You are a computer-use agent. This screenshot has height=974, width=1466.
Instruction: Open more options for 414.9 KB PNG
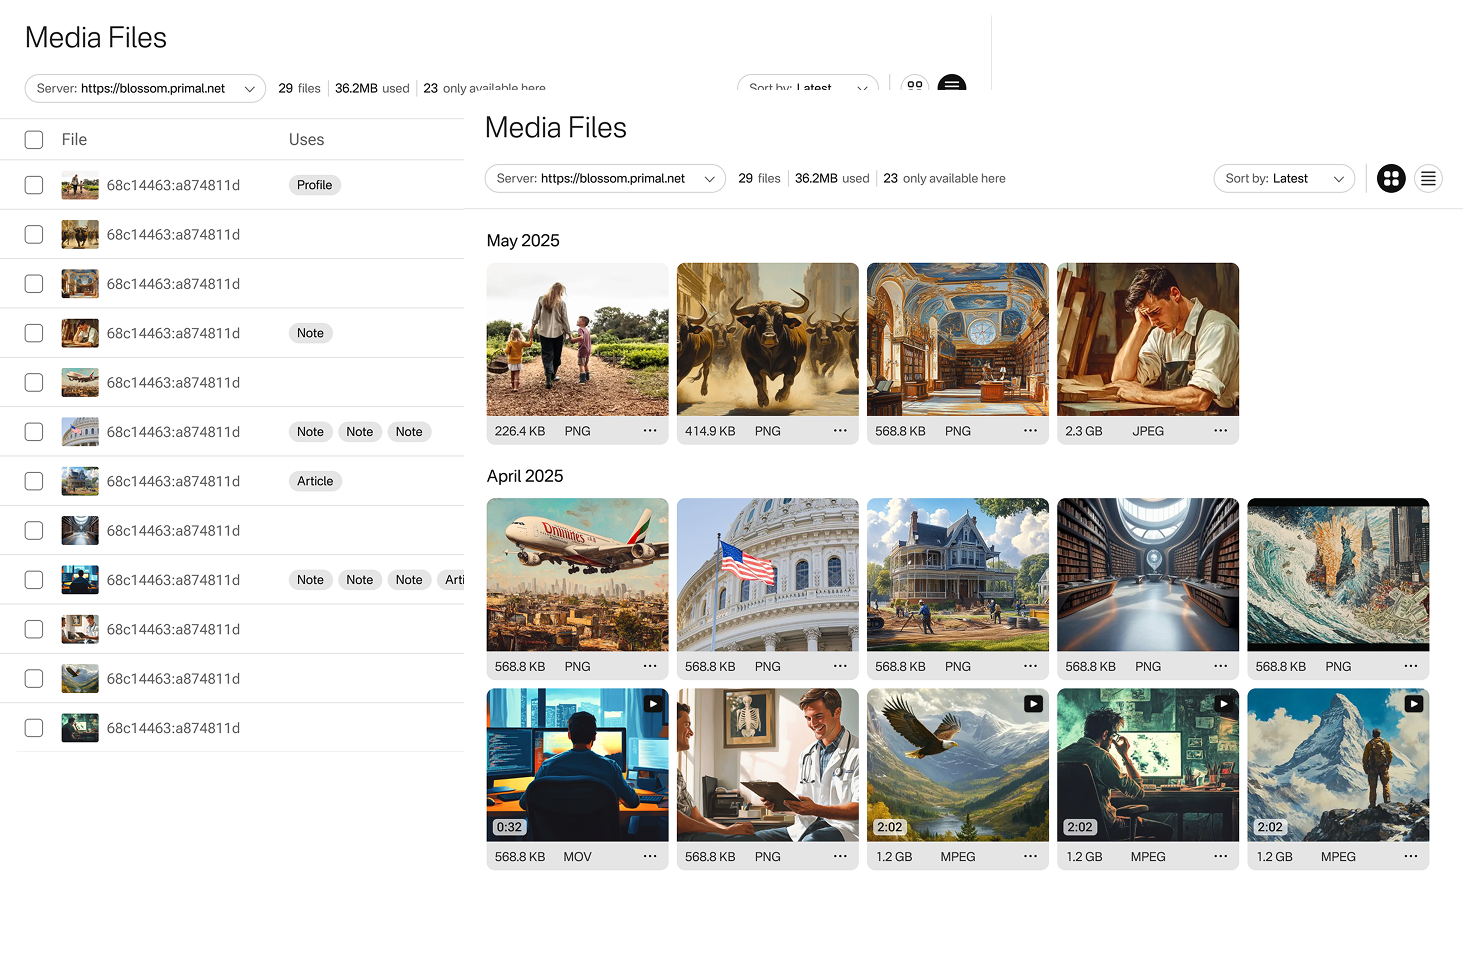pos(840,431)
